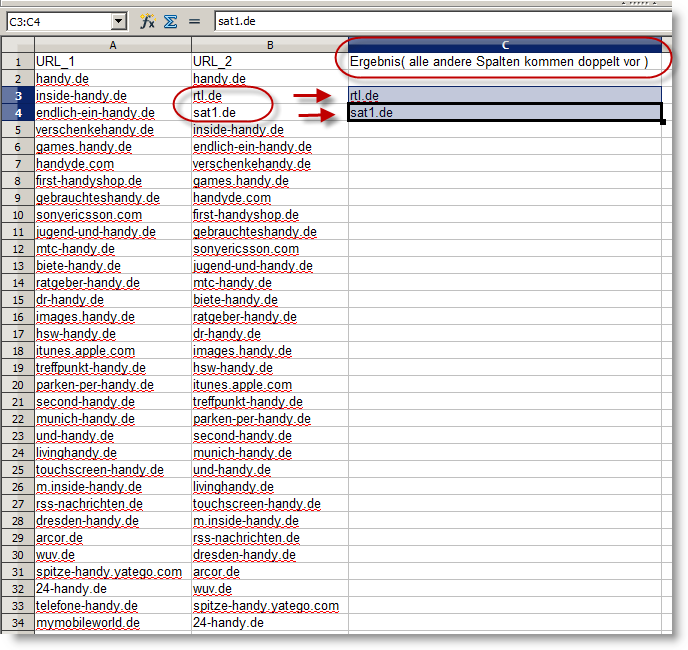Click second-handy.de in column A
This screenshot has width=688, height=650.
tap(113, 402)
